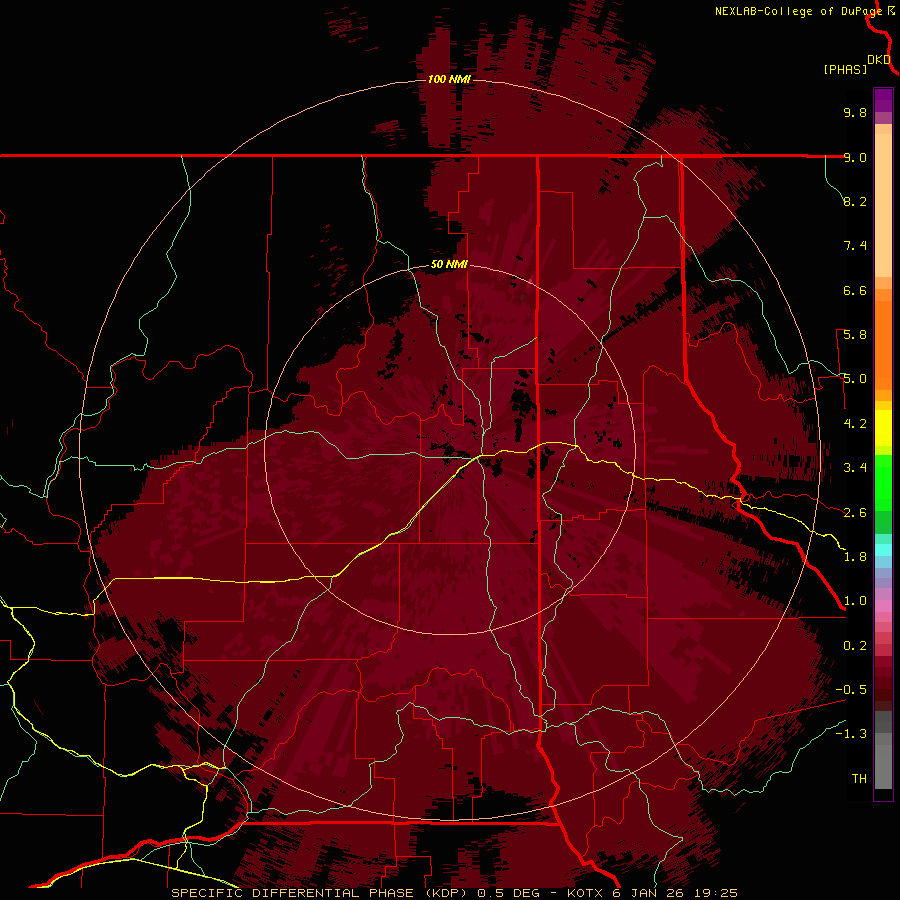
Task: Click the 0.2 legend value
Action: pyautogui.click(x=855, y=646)
